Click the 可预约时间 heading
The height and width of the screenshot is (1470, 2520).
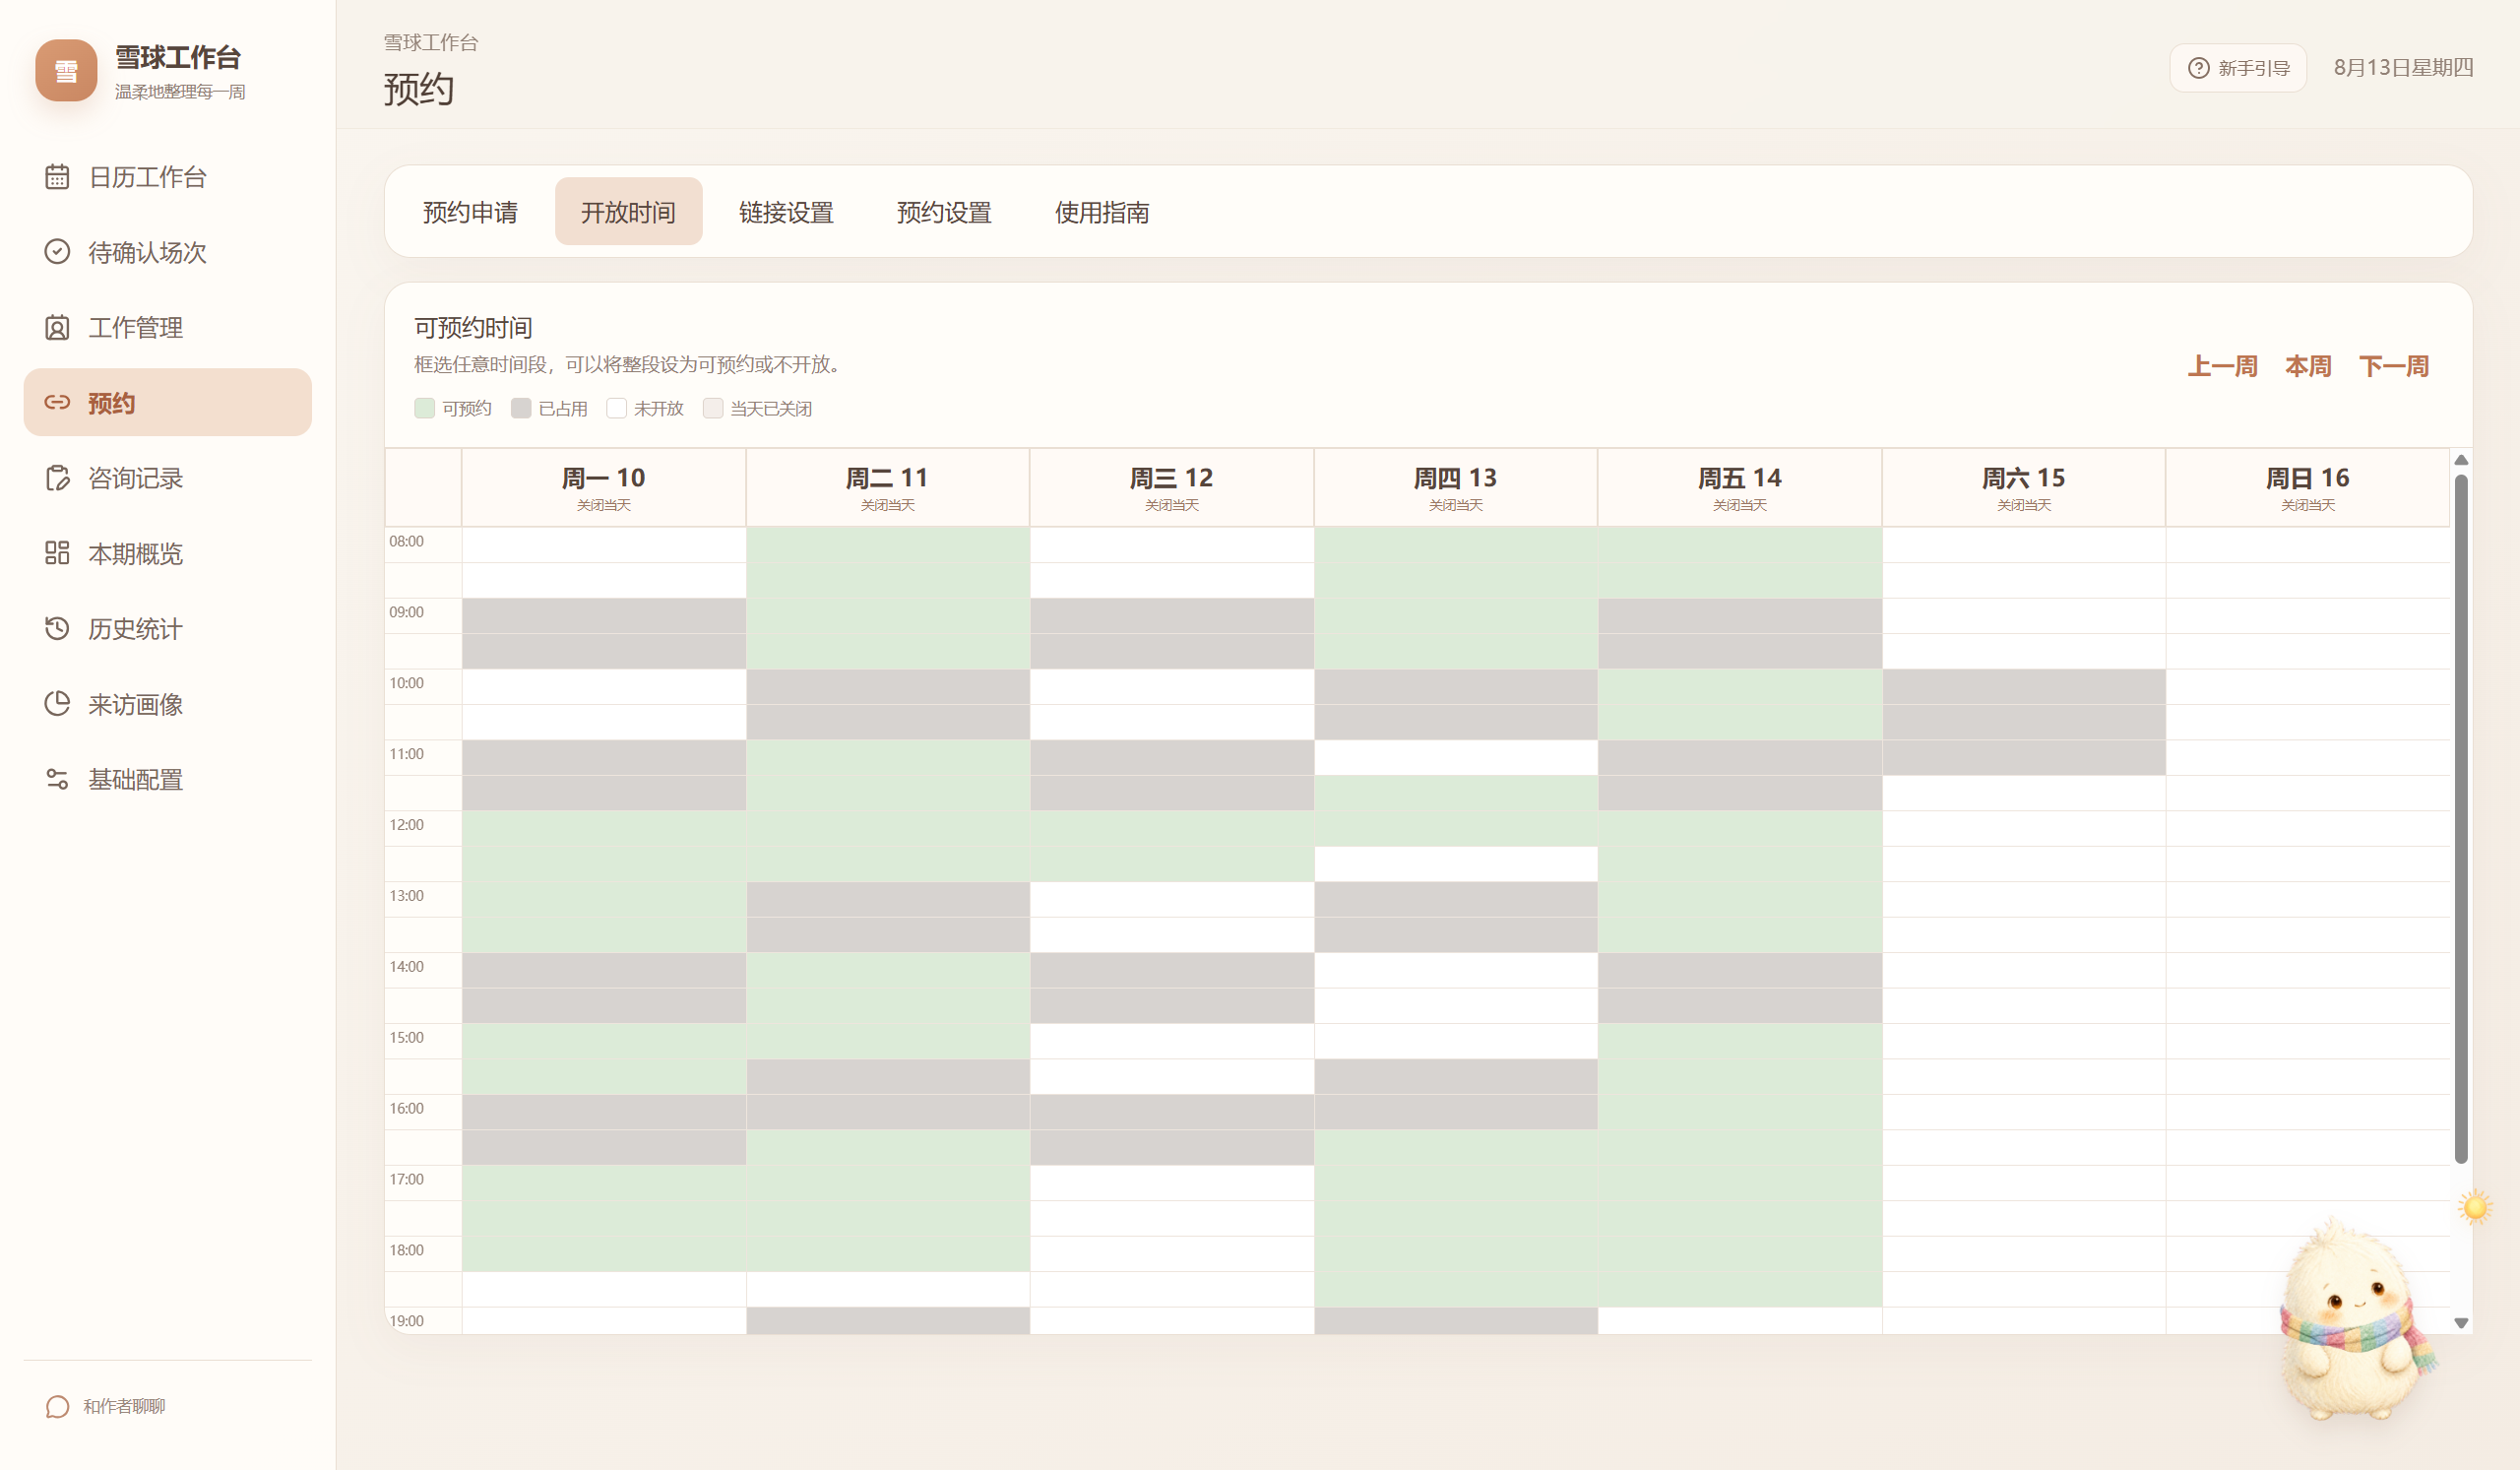(473, 328)
